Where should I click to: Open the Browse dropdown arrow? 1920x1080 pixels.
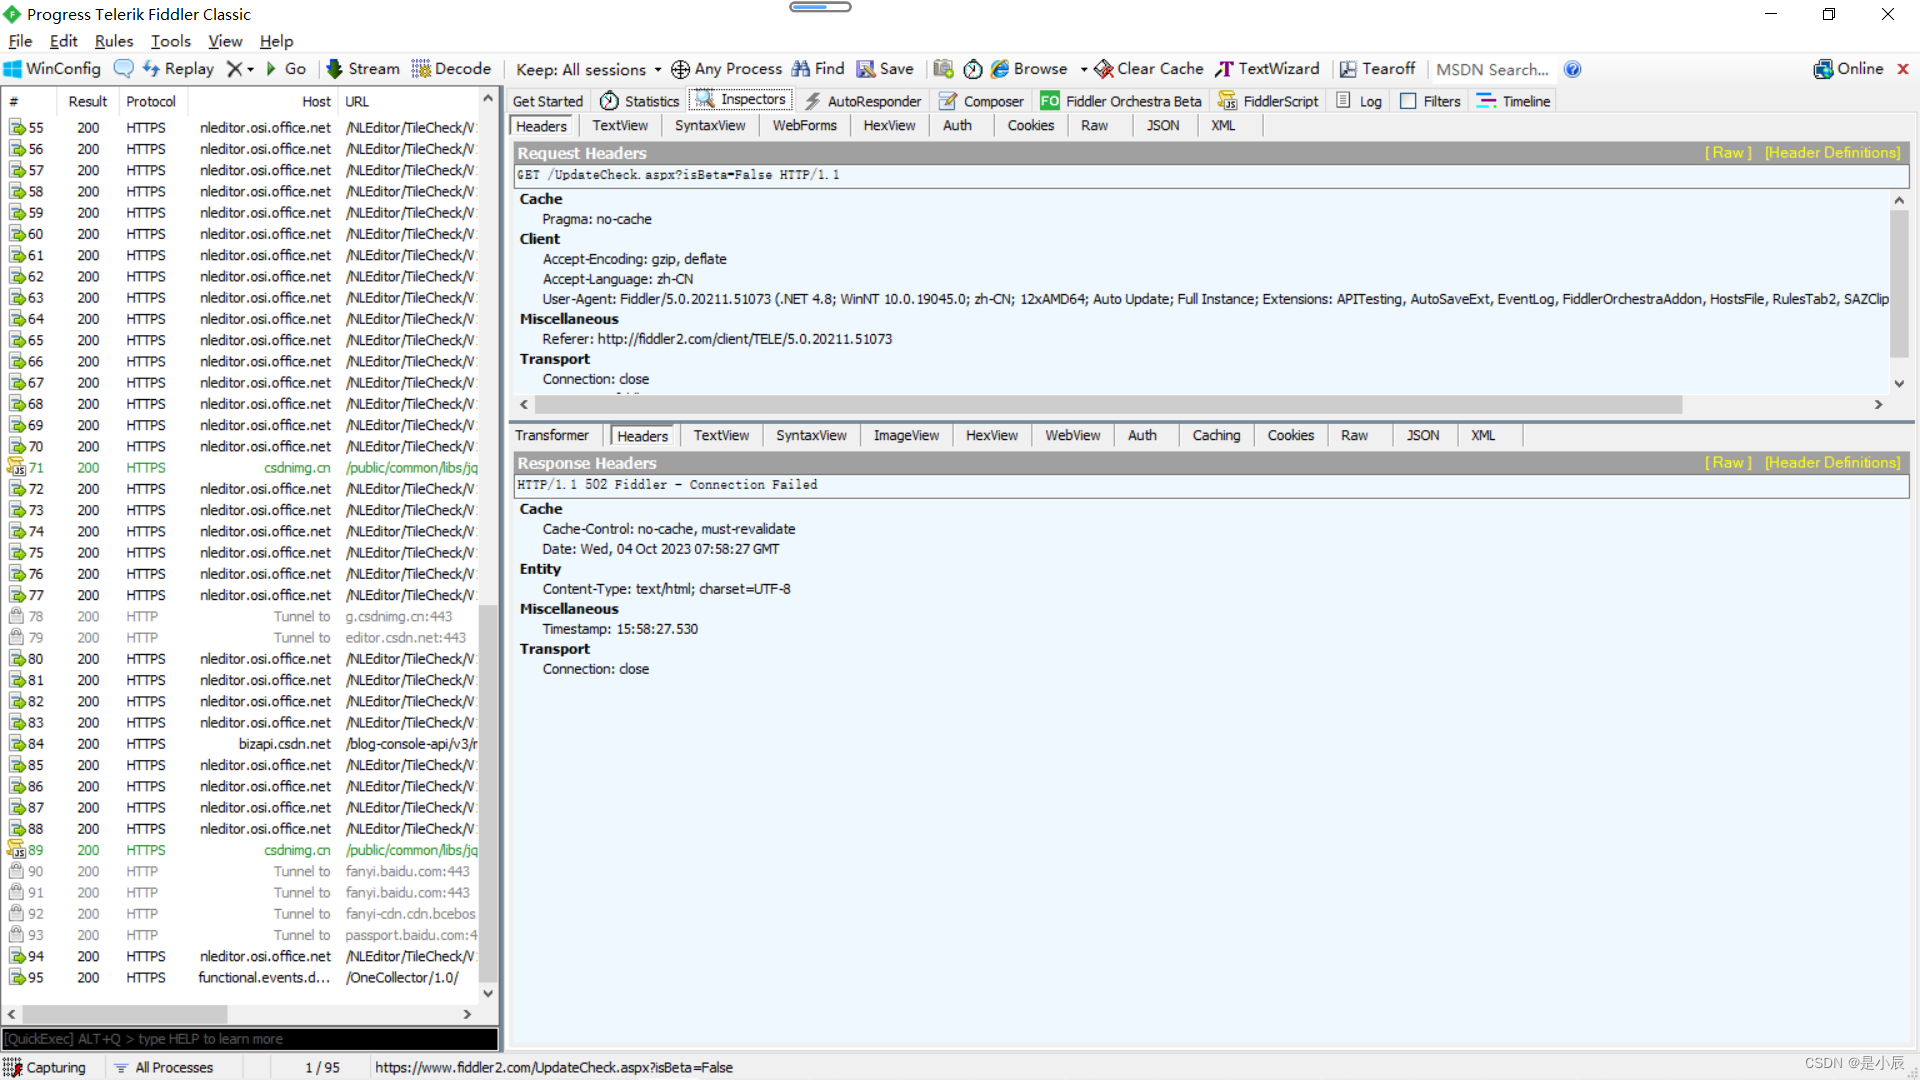coord(1084,70)
